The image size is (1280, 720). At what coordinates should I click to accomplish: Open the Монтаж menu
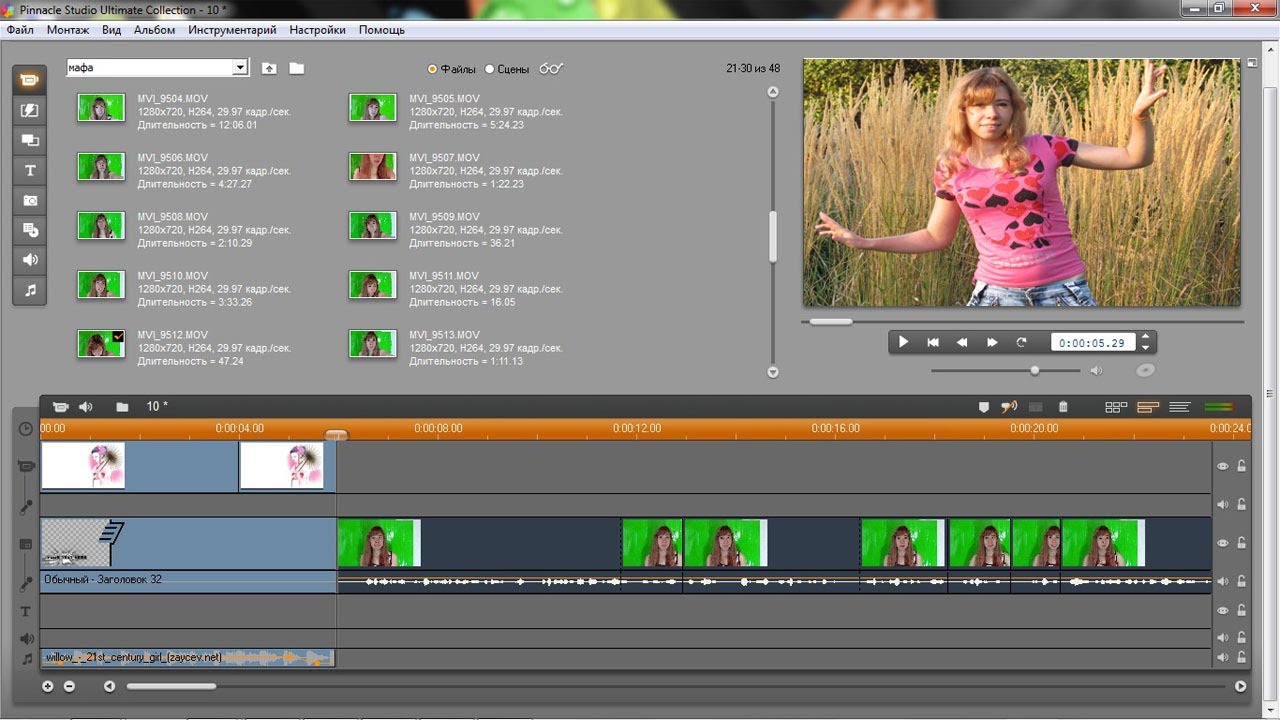tap(67, 30)
